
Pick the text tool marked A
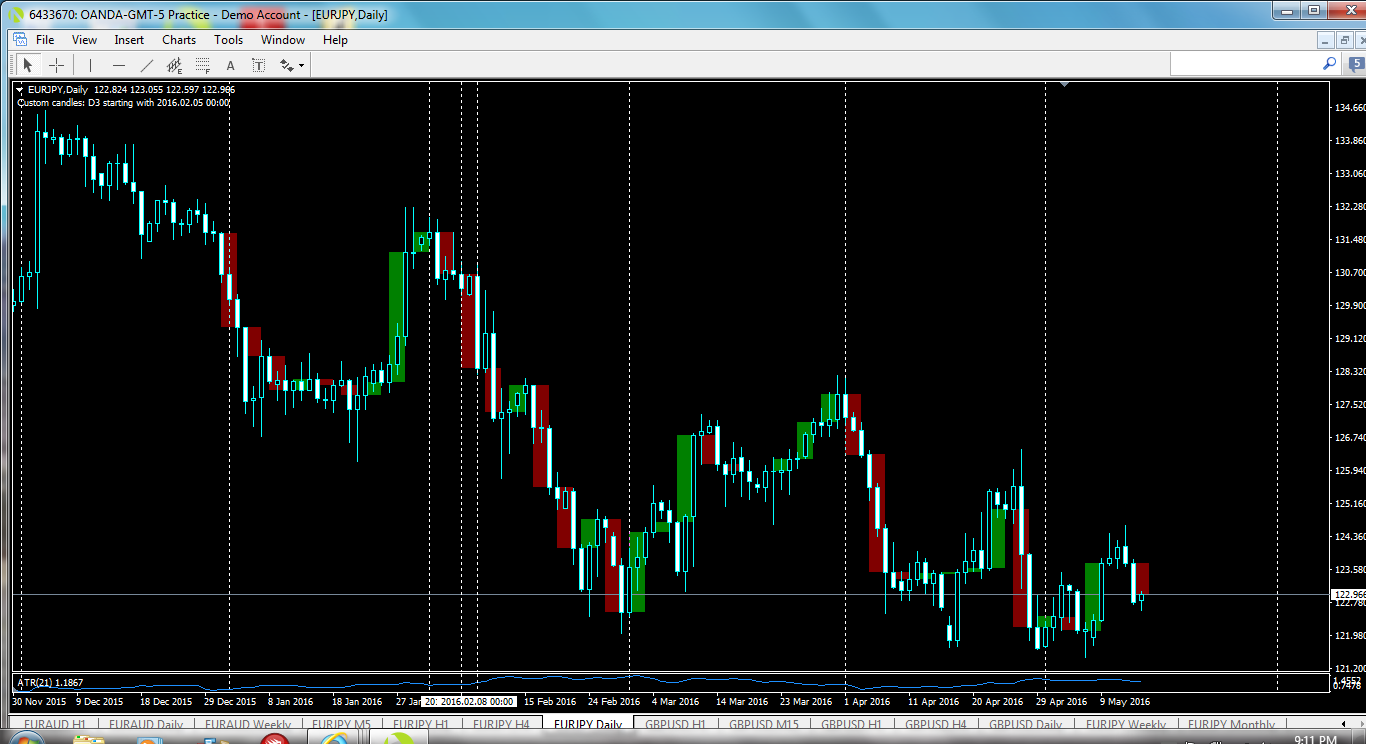[230, 65]
